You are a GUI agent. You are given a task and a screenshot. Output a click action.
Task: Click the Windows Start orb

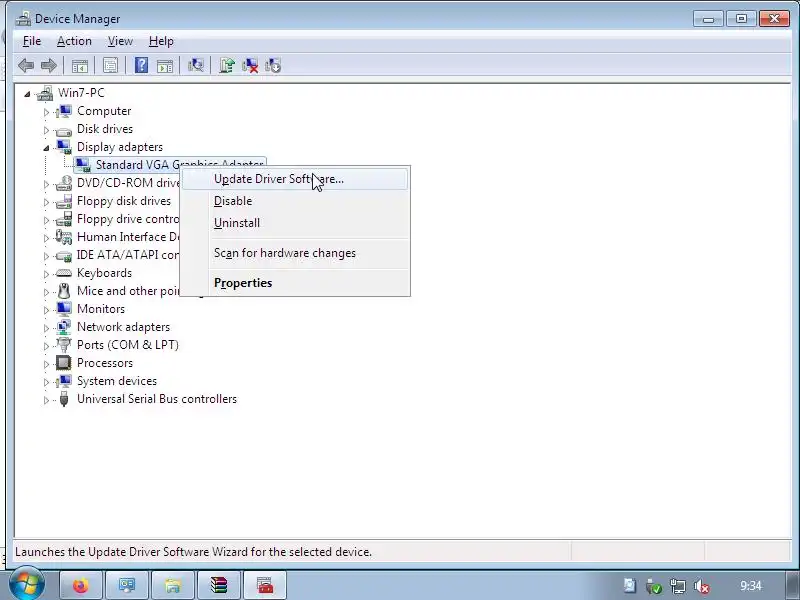pyautogui.click(x=27, y=584)
